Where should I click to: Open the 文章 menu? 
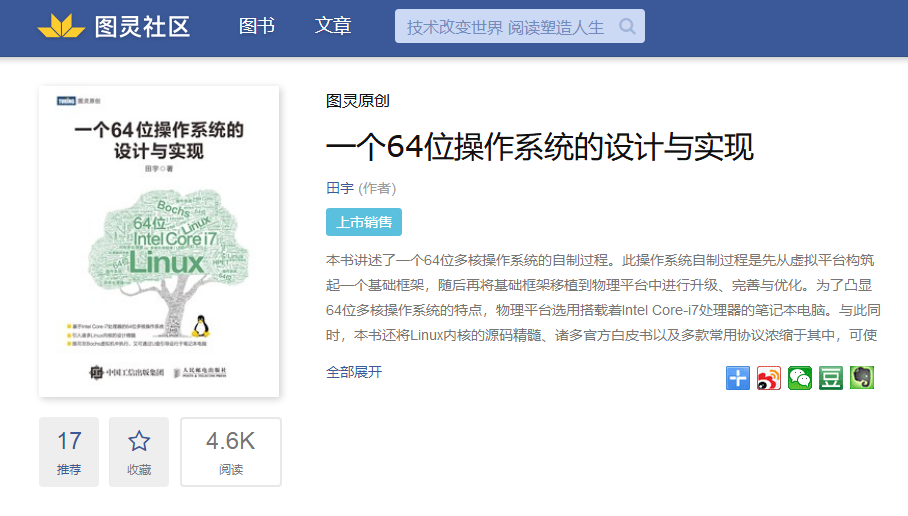[333, 26]
